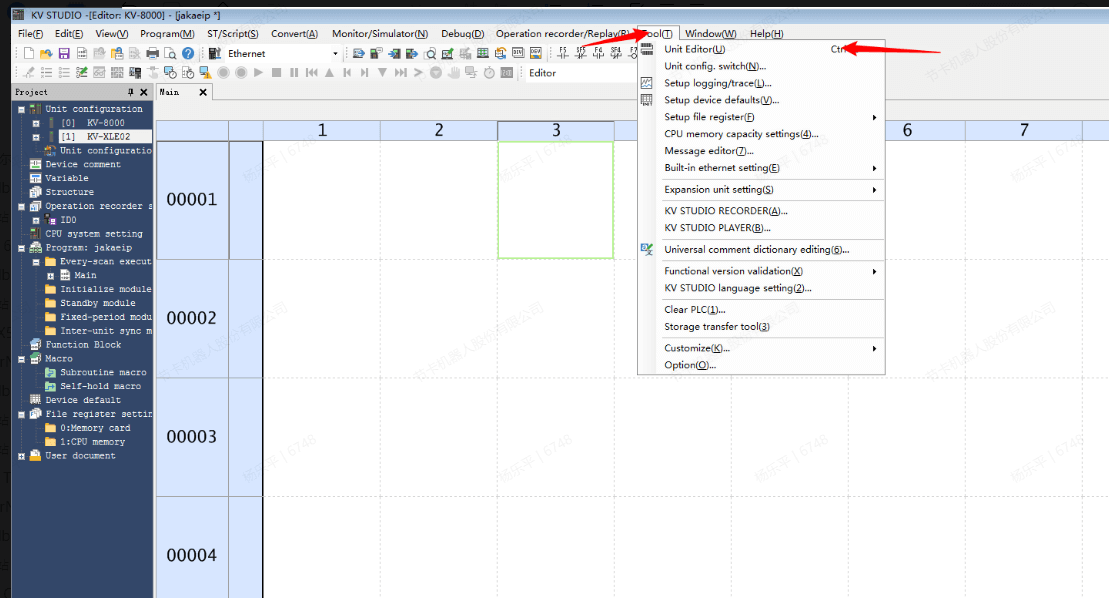
Task: Collapse the Unit configuration tree node
Action: 21,109
